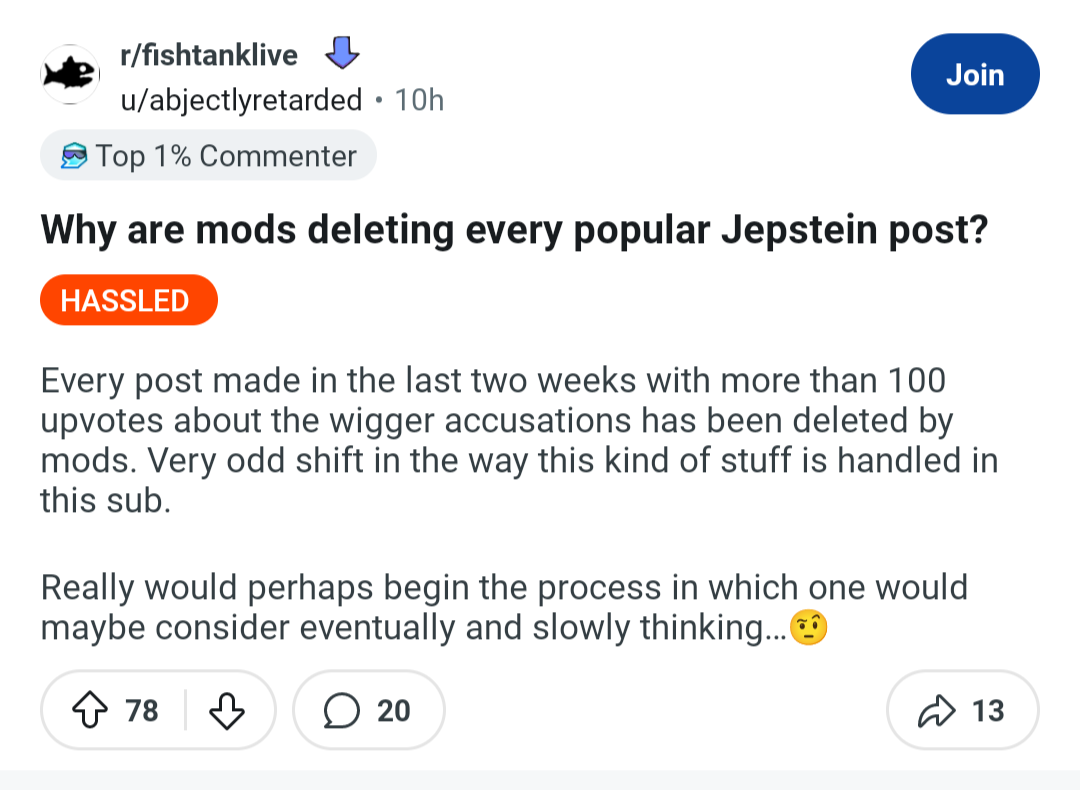Open the post author's username link
The image size is (1080, 790).
240,100
